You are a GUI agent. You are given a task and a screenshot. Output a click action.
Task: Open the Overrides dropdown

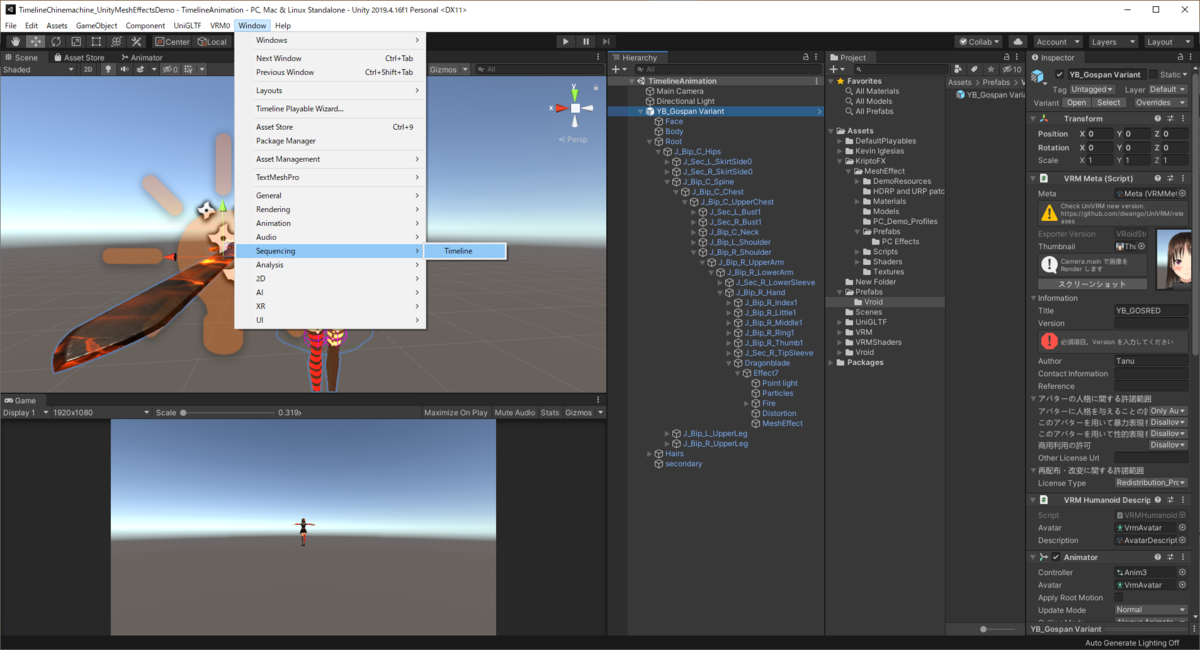(1160, 102)
